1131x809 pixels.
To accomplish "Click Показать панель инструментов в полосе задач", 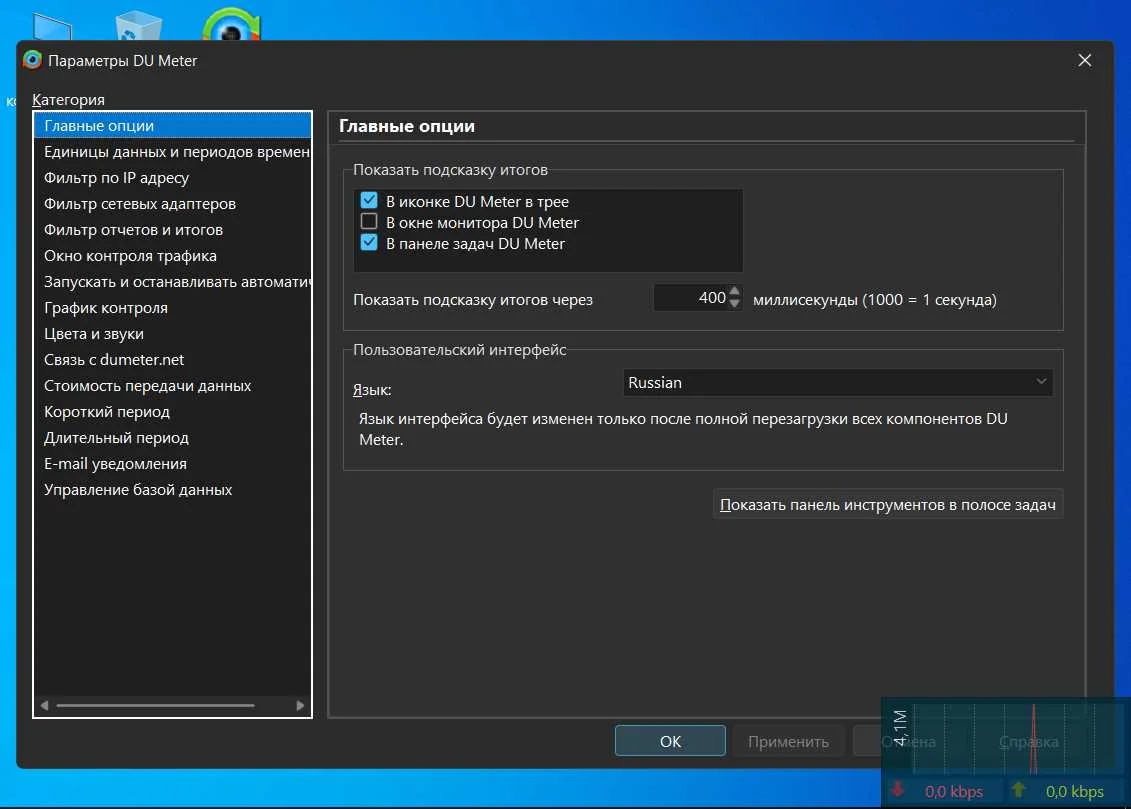I will 887,504.
